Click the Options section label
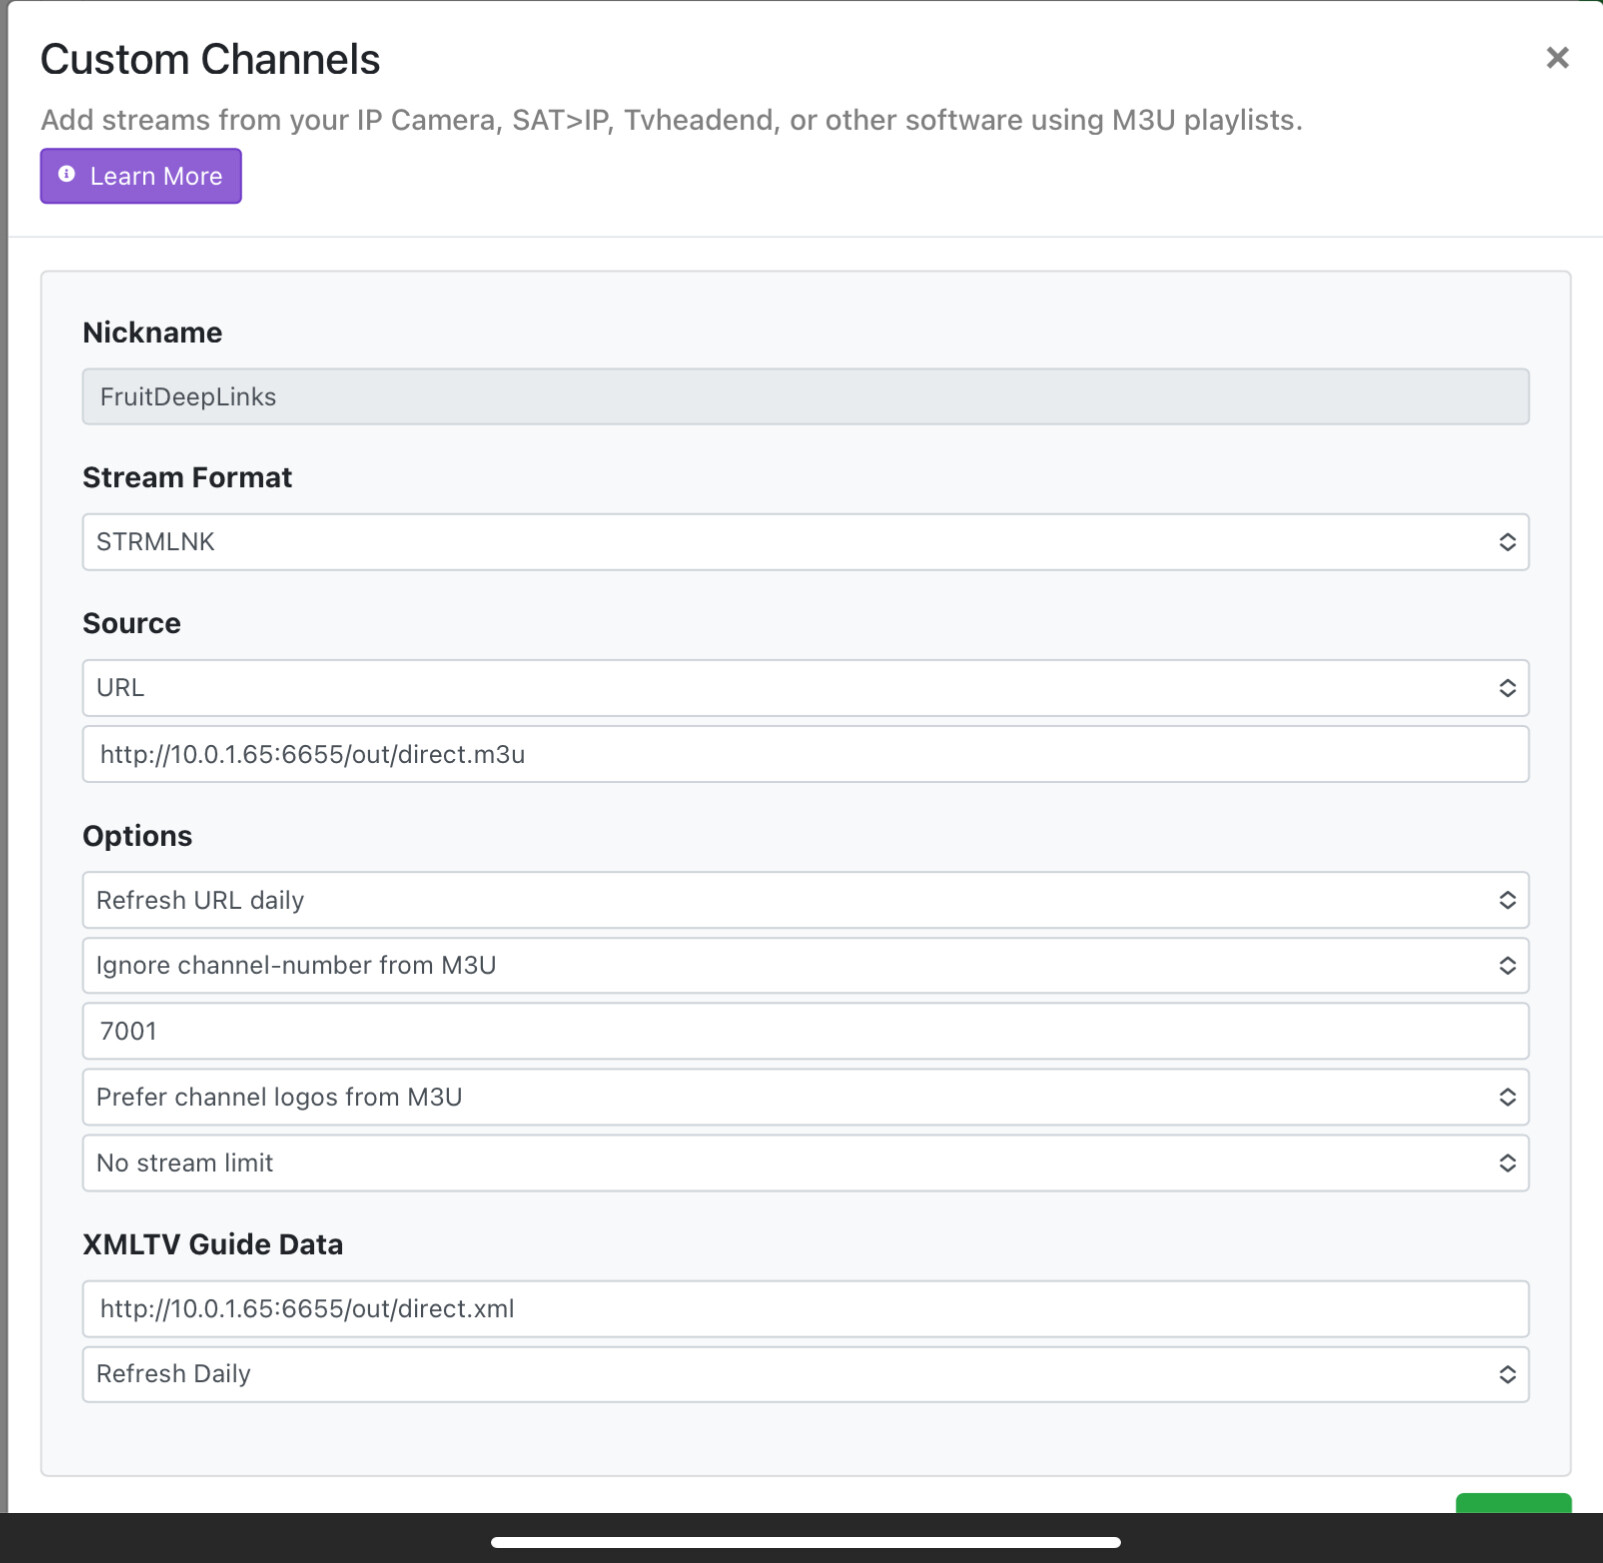The image size is (1603, 1563). pyautogui.click(x=137, y=836)
